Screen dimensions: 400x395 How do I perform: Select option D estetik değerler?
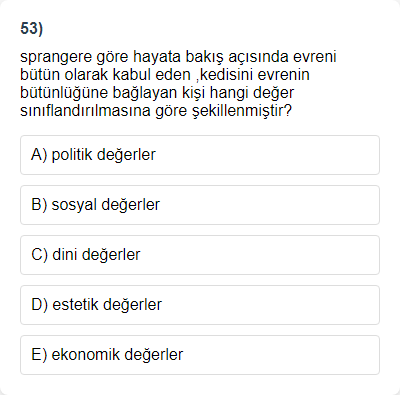tap(200, 305)
